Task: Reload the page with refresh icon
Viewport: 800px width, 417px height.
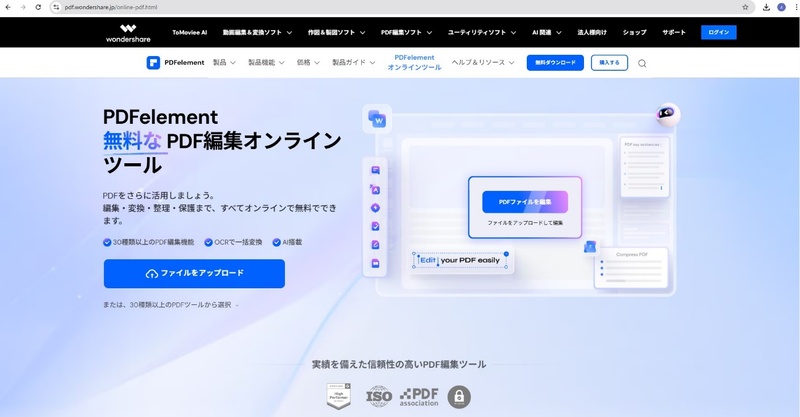Action: point(38,7)
